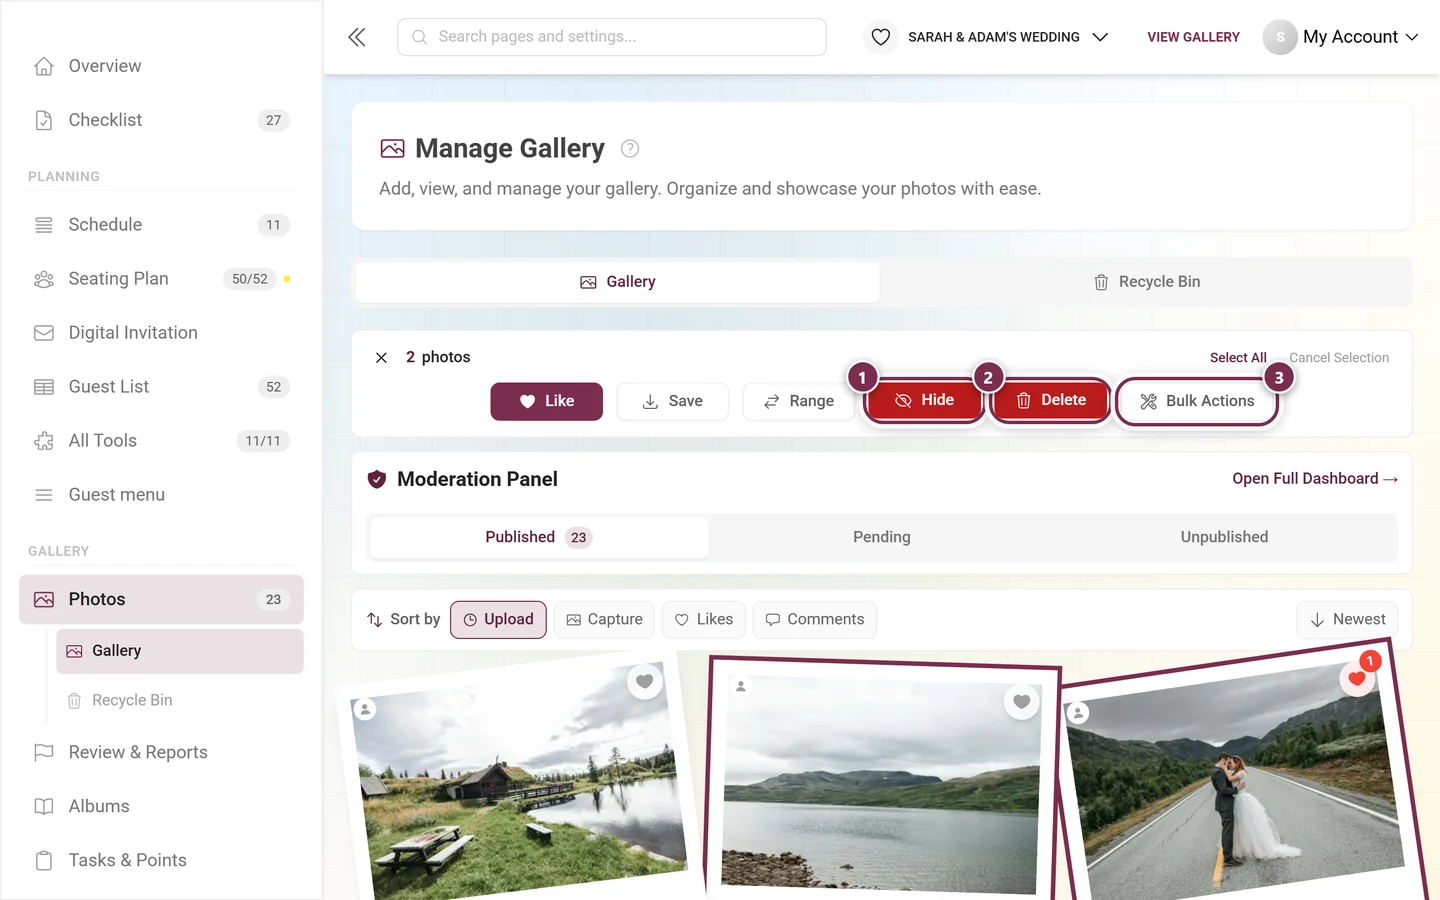Open All Tools from sidebar
Viewport: 1440px width, 900px height.
(161, 441)
